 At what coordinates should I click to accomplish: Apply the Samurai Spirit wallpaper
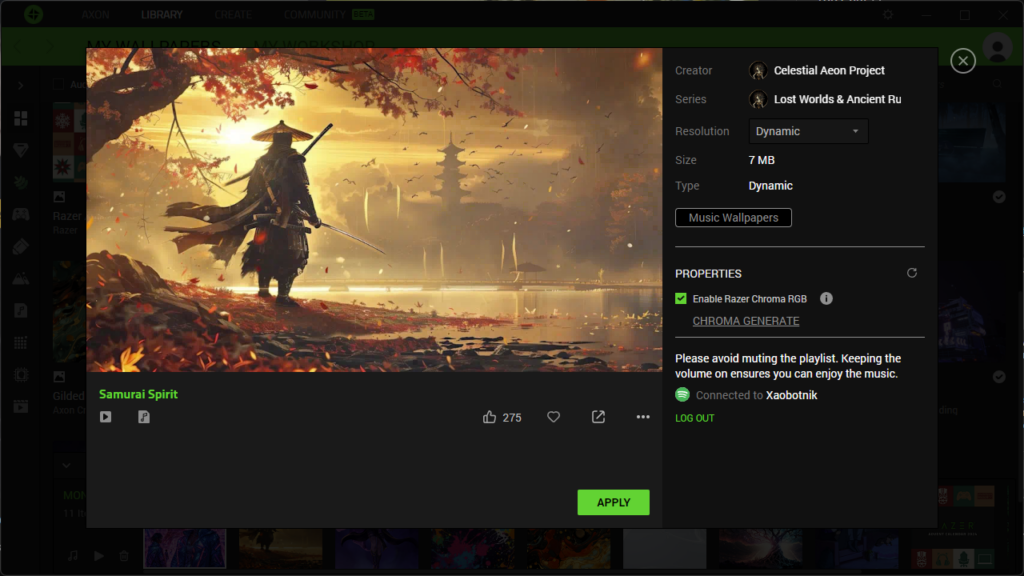click(x=613, y=502)
